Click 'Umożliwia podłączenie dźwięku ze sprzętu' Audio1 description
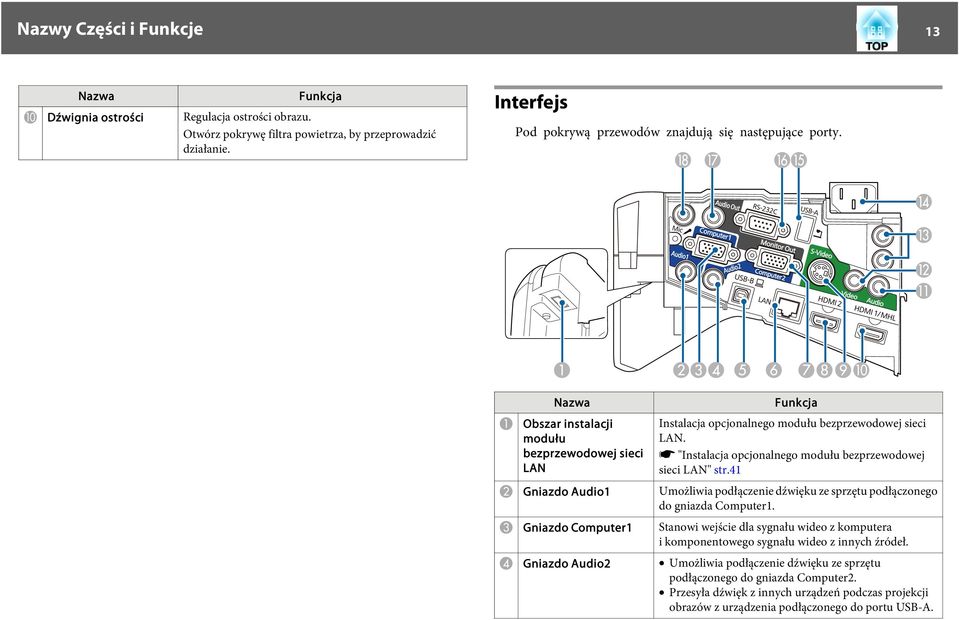959x620 pixels. click(798, 498)
